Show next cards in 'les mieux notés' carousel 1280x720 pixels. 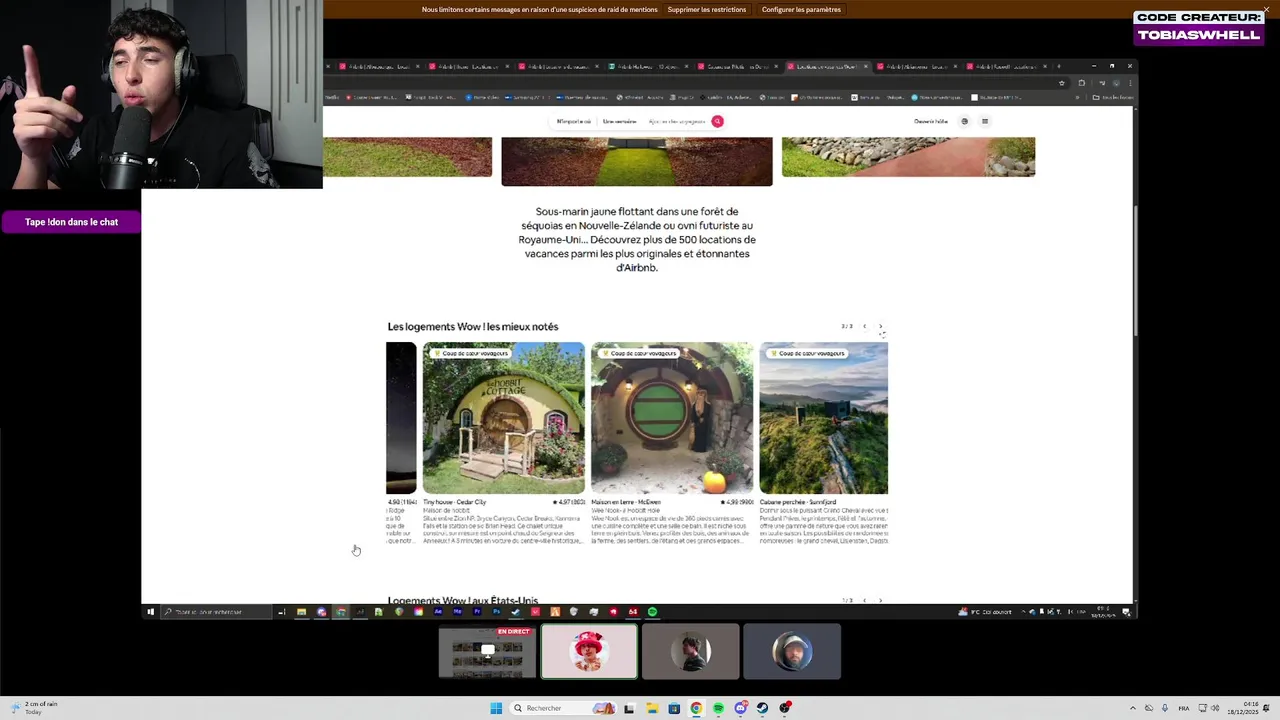click(x=880, y=326)
